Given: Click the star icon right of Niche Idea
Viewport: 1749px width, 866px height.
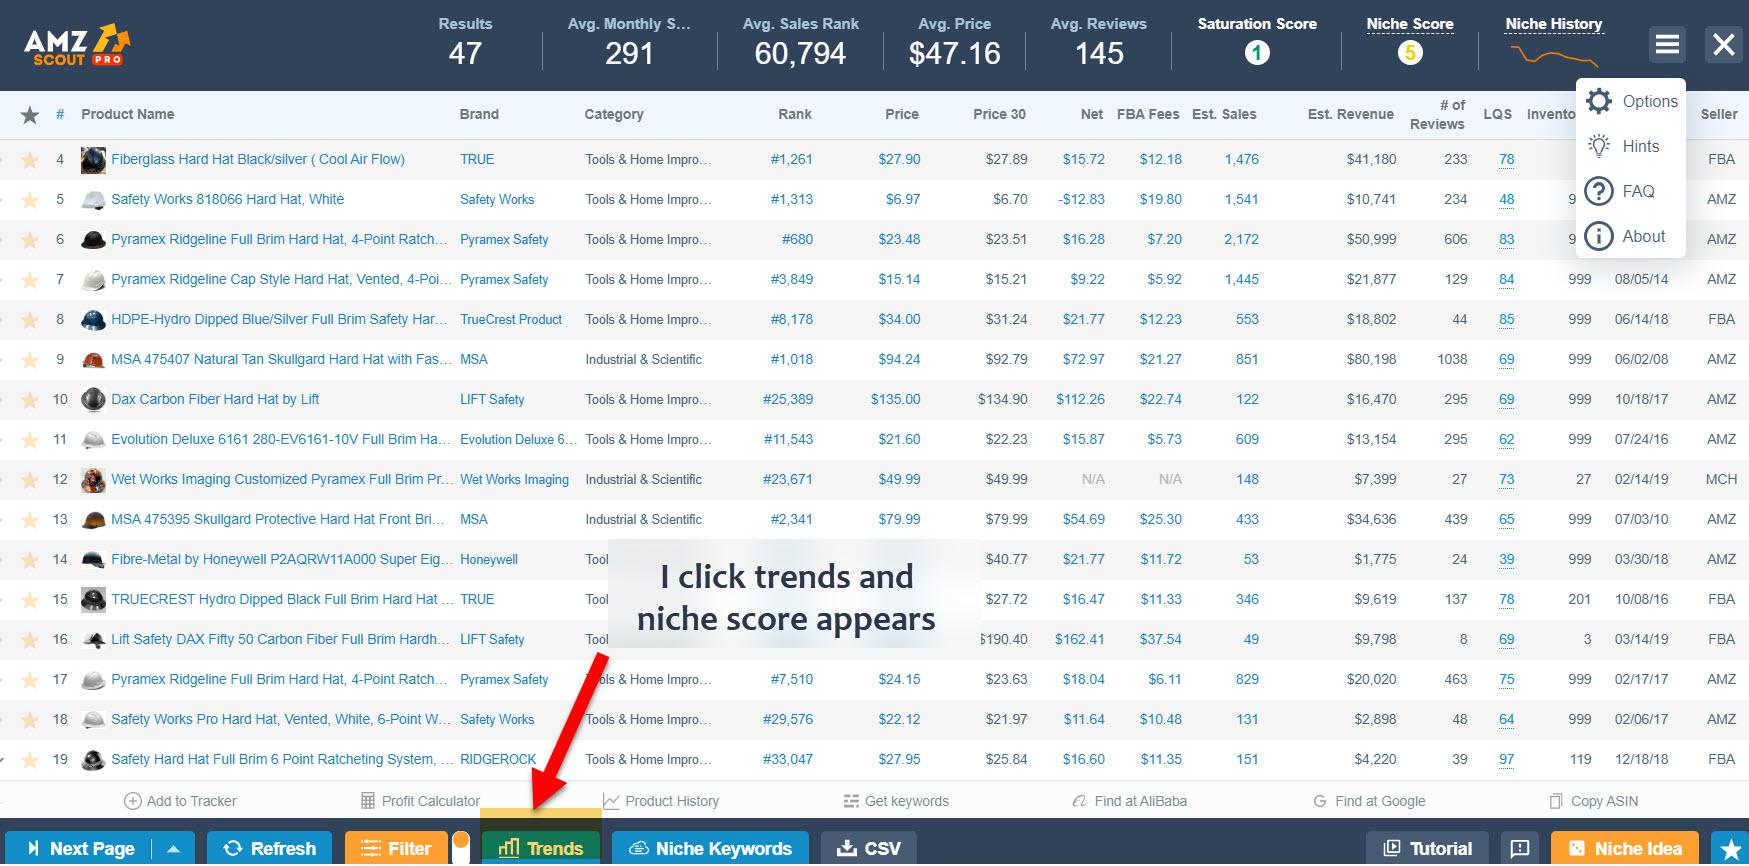Looking at the screenshot, I should coord(1730,848).
